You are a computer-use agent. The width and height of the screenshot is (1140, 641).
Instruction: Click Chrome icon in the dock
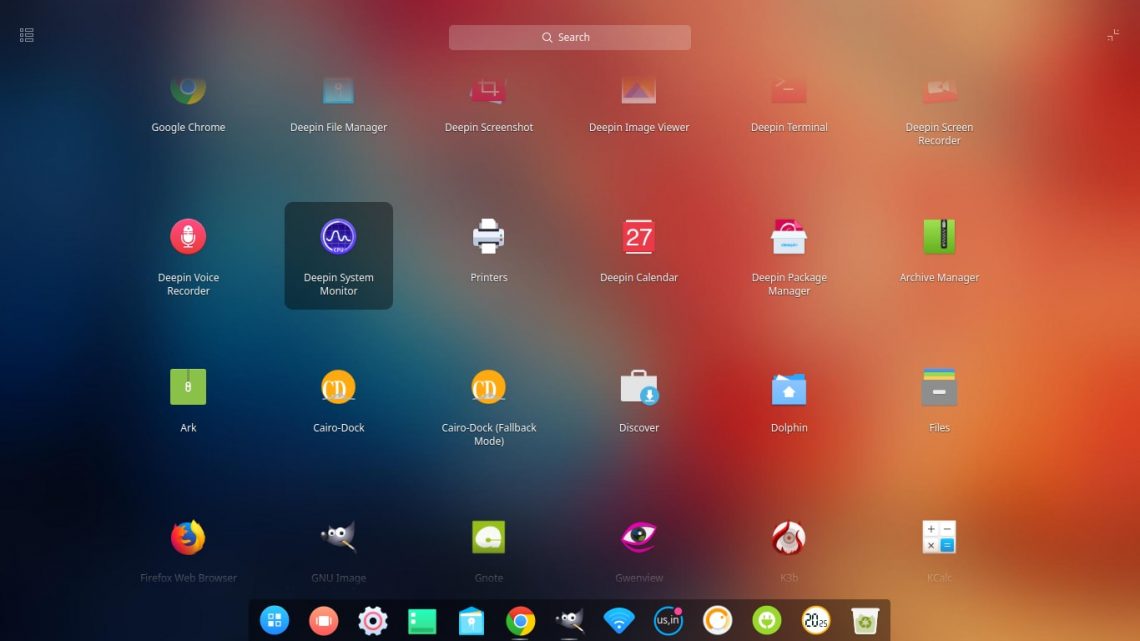pos(521,621)
